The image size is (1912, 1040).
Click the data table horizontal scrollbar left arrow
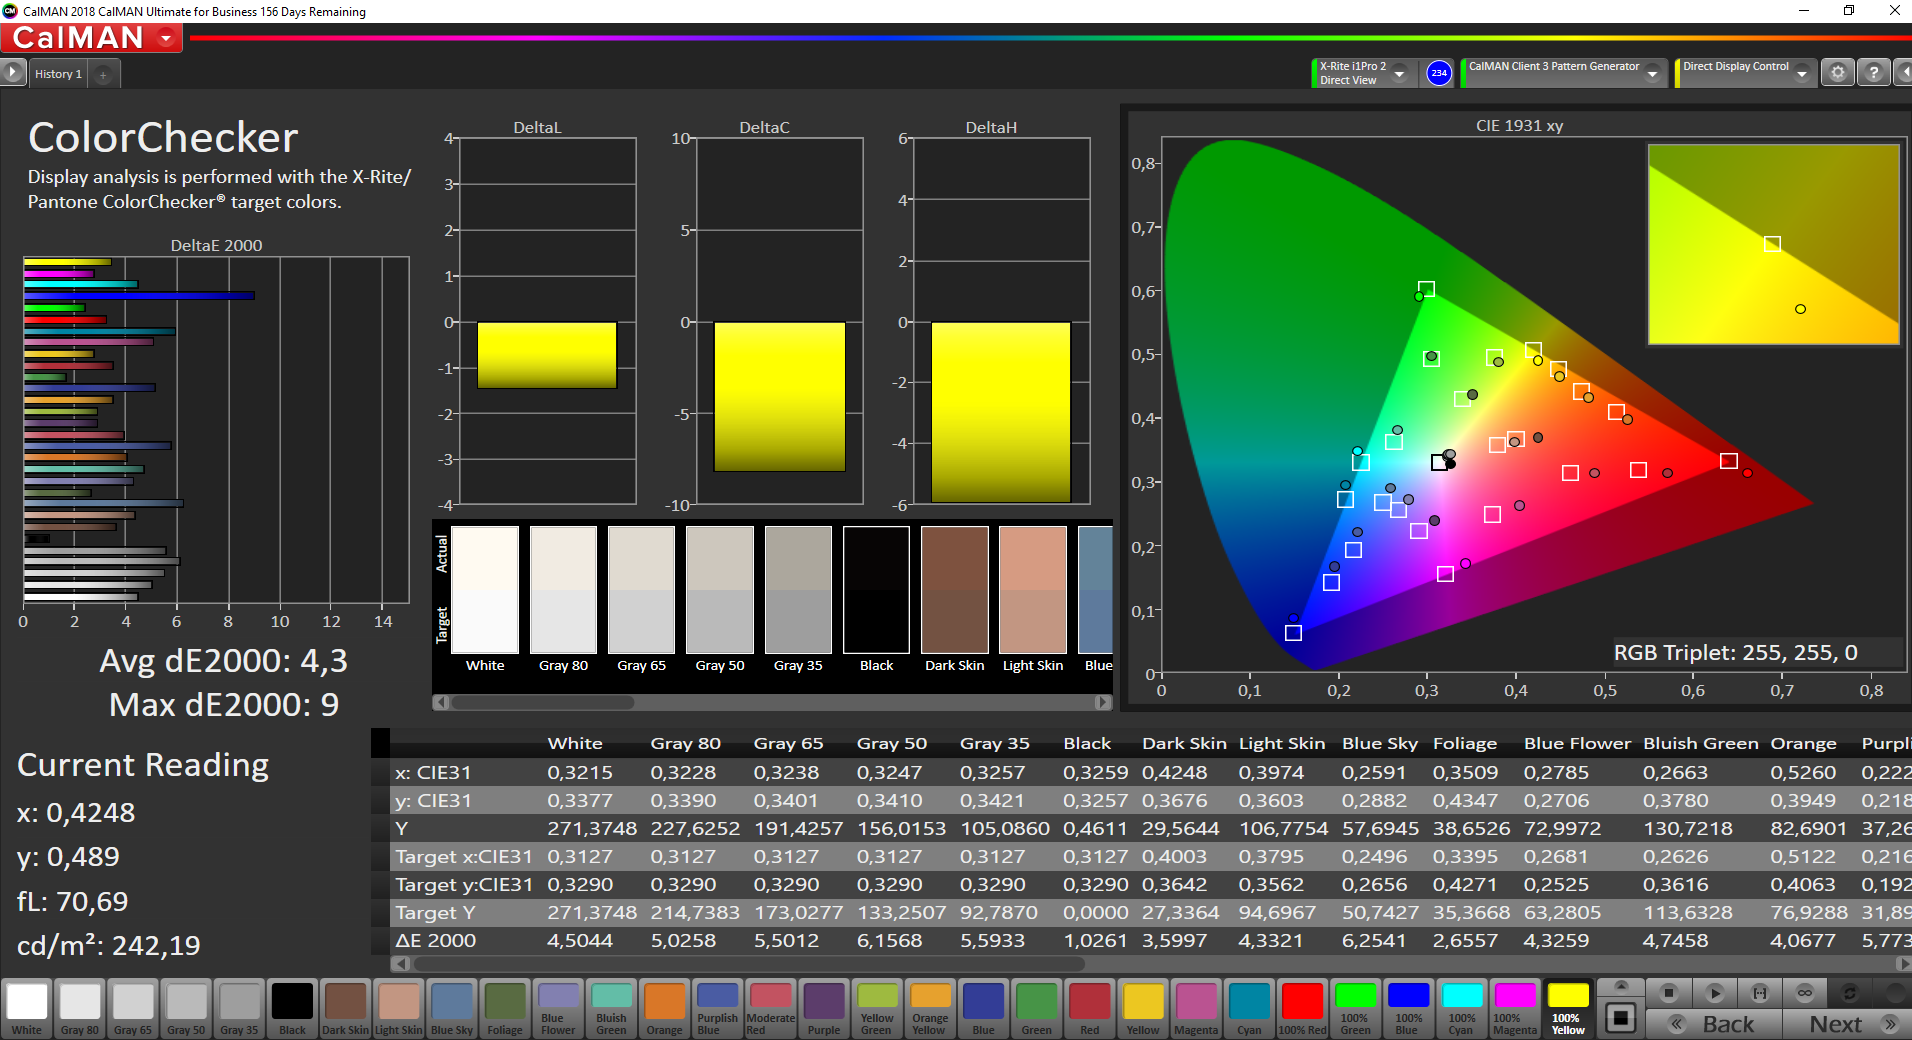pos(401,964)
